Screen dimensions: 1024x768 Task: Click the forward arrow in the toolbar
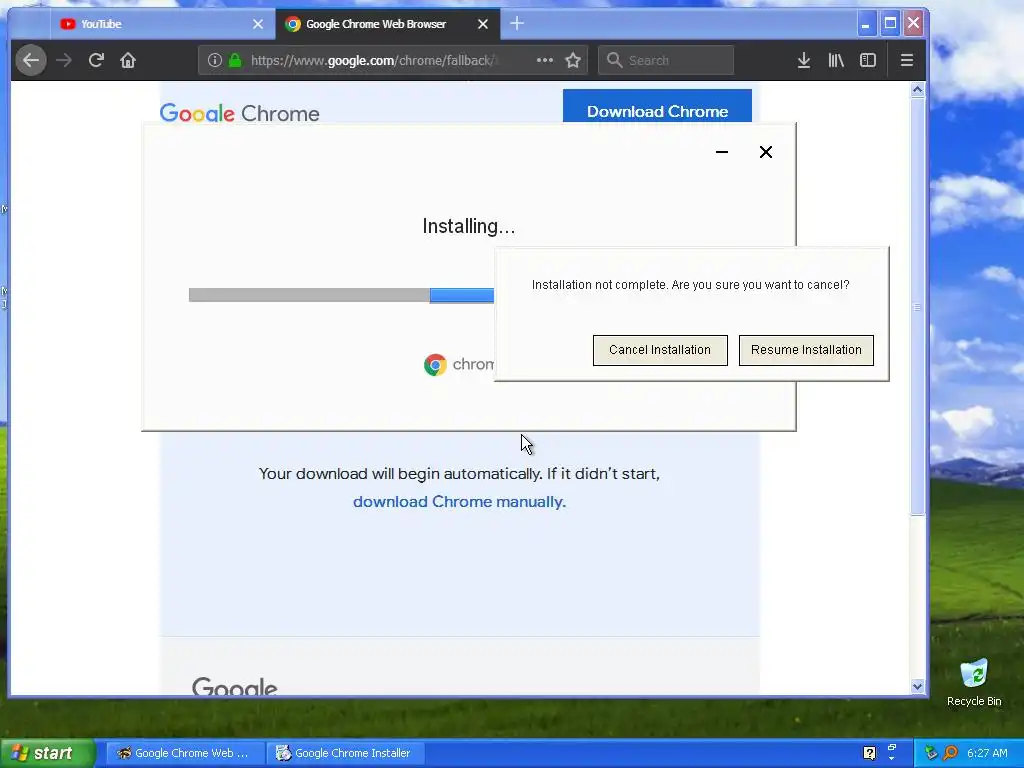coord(64,61)
